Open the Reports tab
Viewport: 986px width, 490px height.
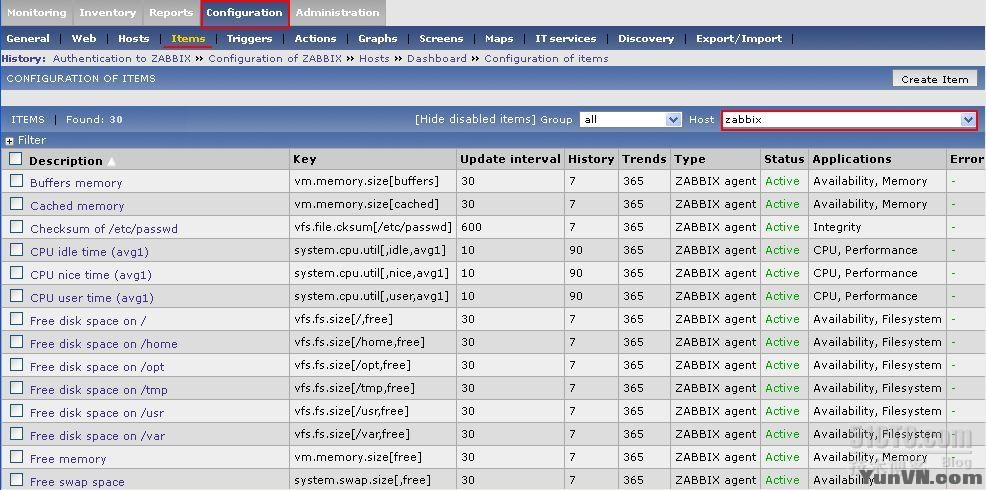171,13
